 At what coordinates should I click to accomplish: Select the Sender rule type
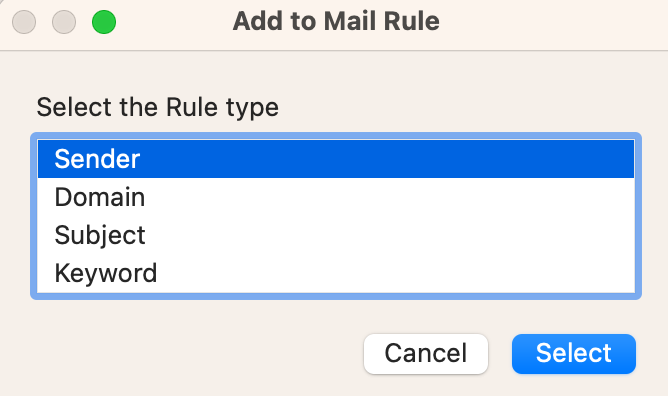point(336,159)
